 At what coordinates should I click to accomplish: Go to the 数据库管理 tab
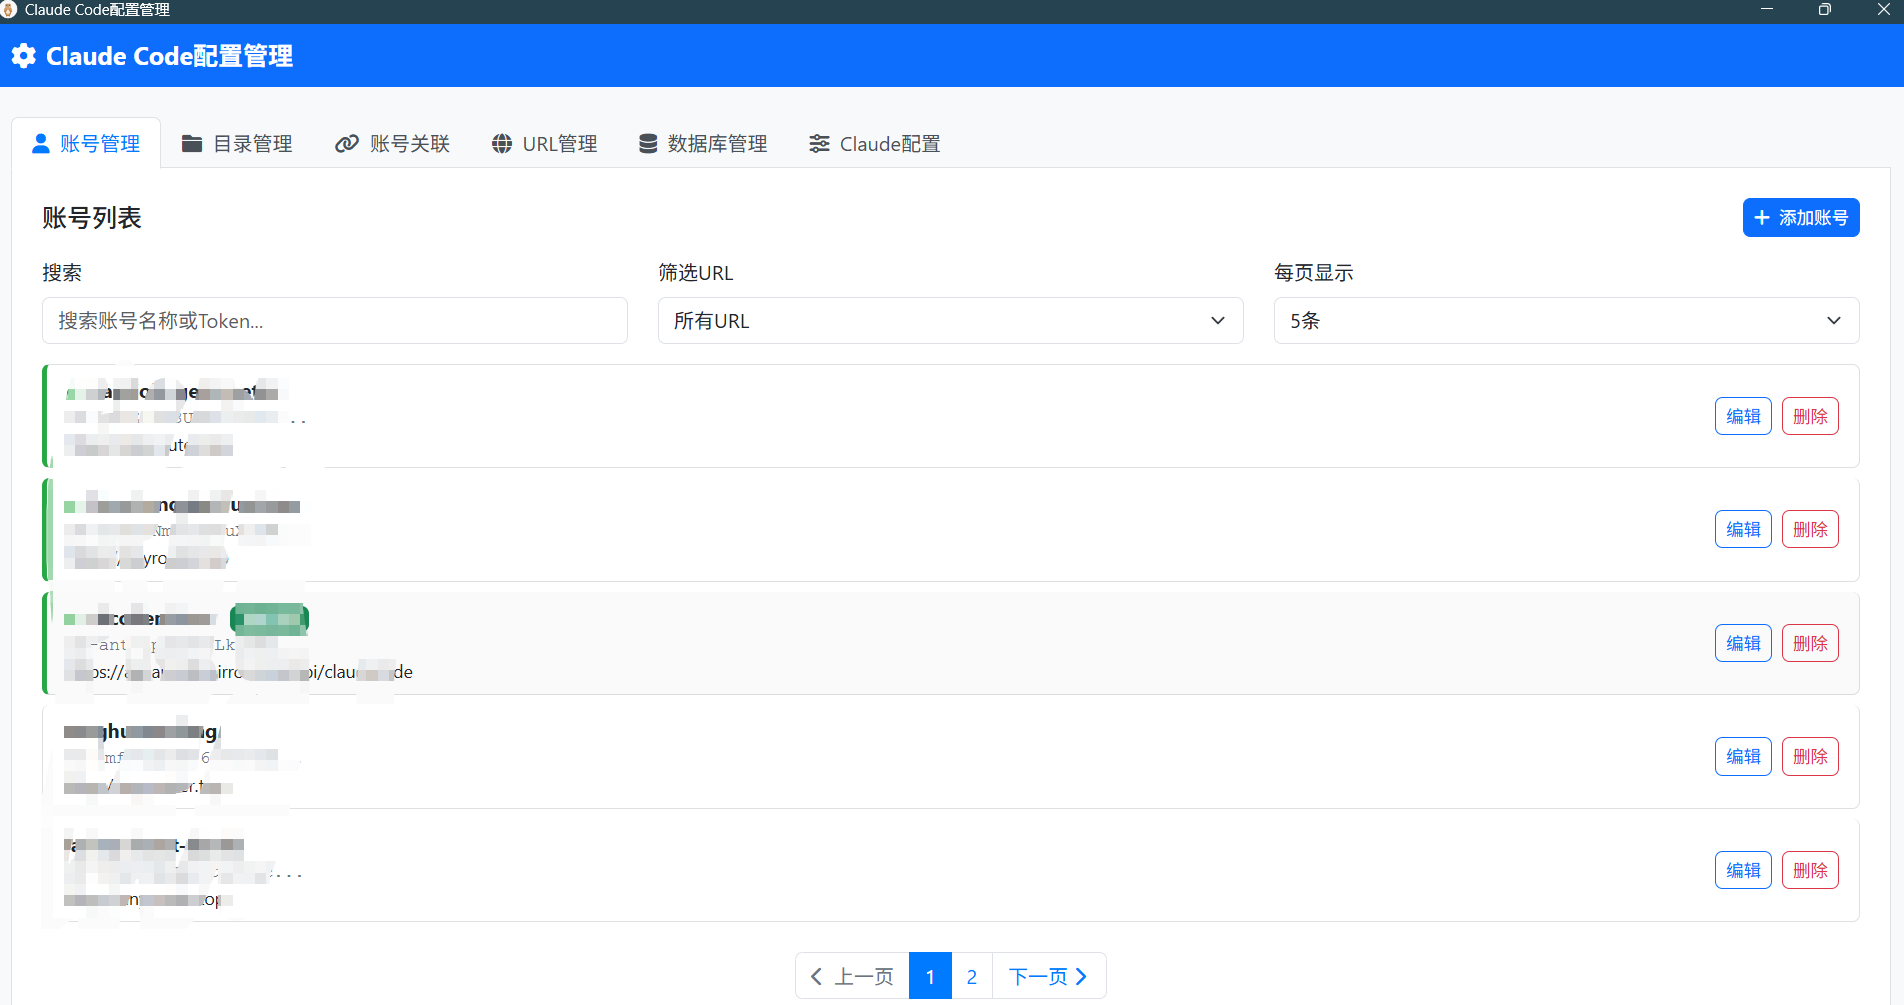tap(703, 144)
